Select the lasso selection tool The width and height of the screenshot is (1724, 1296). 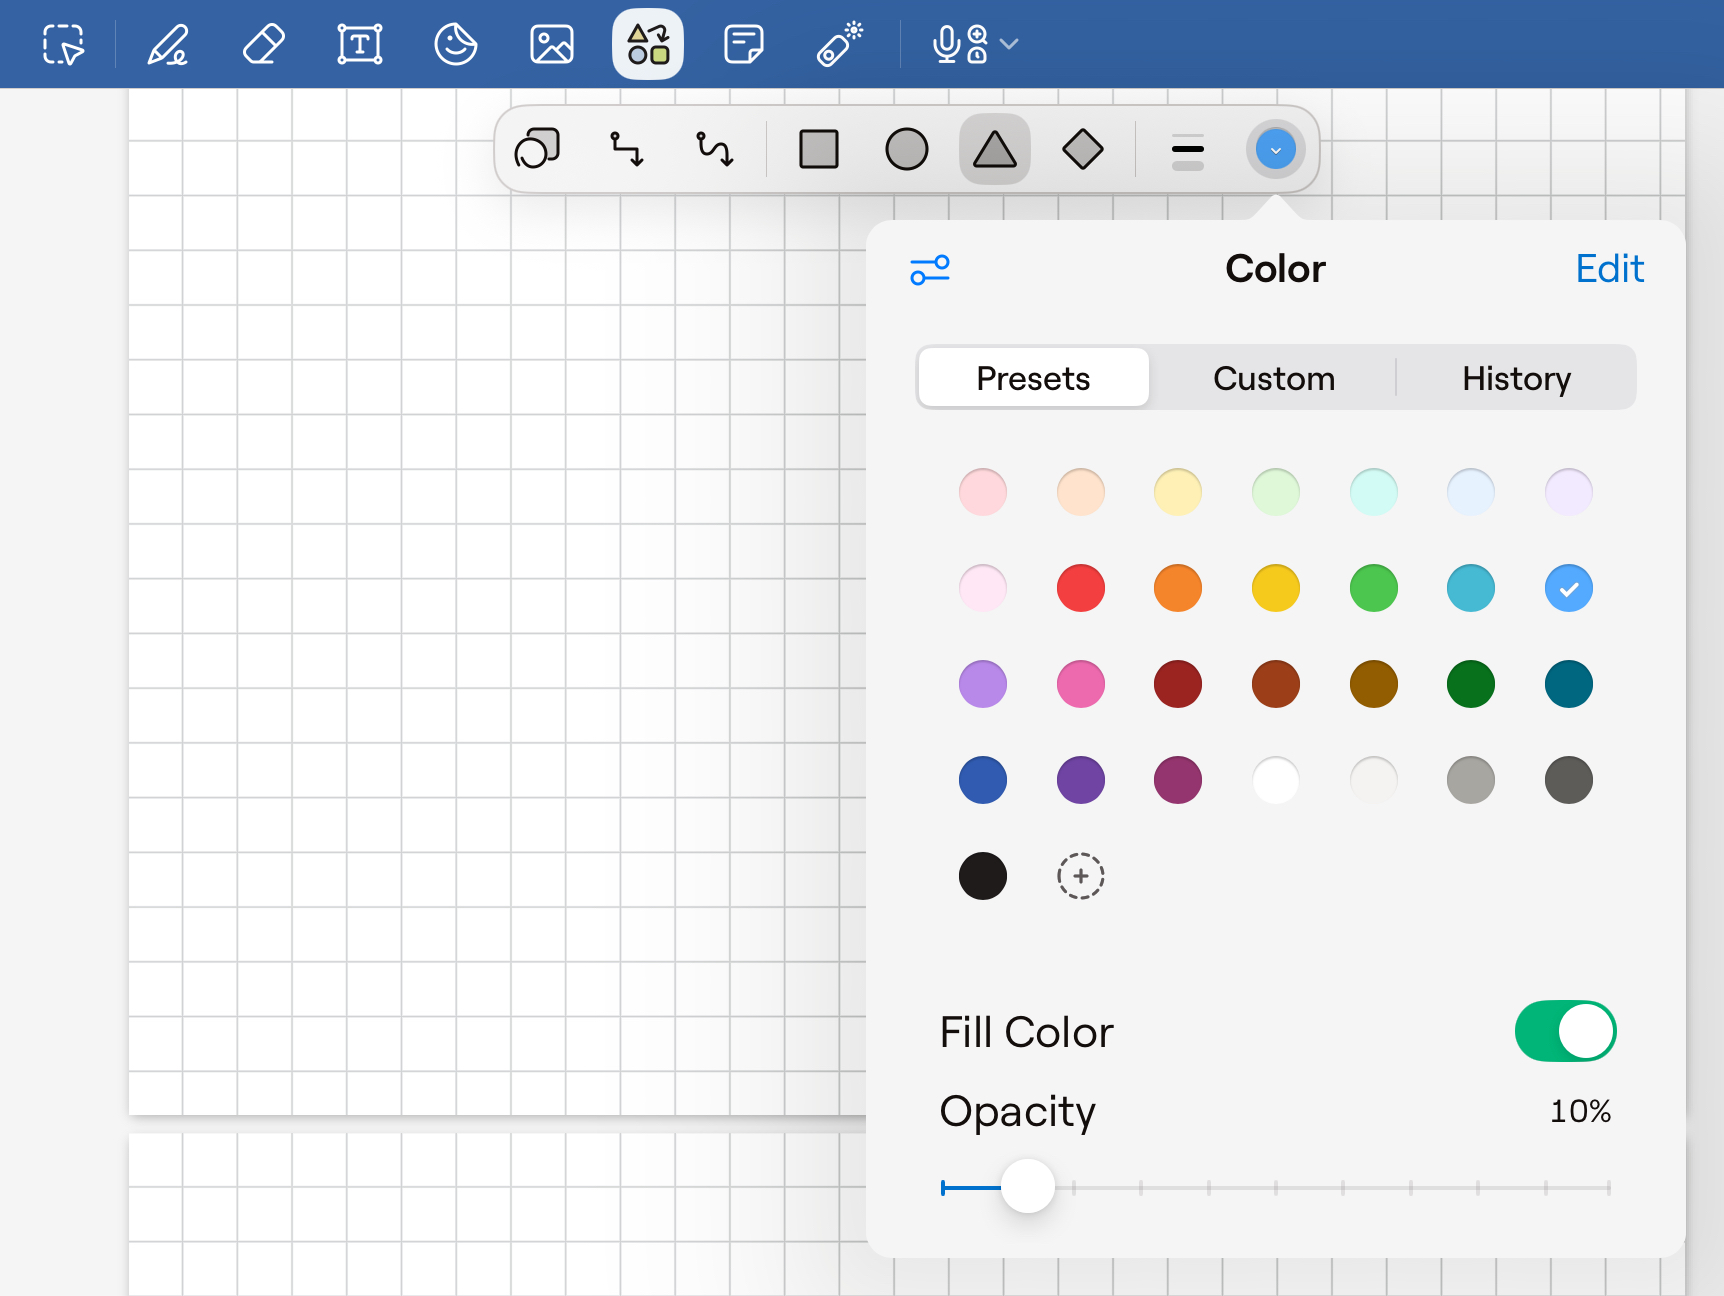click(62, 44)
